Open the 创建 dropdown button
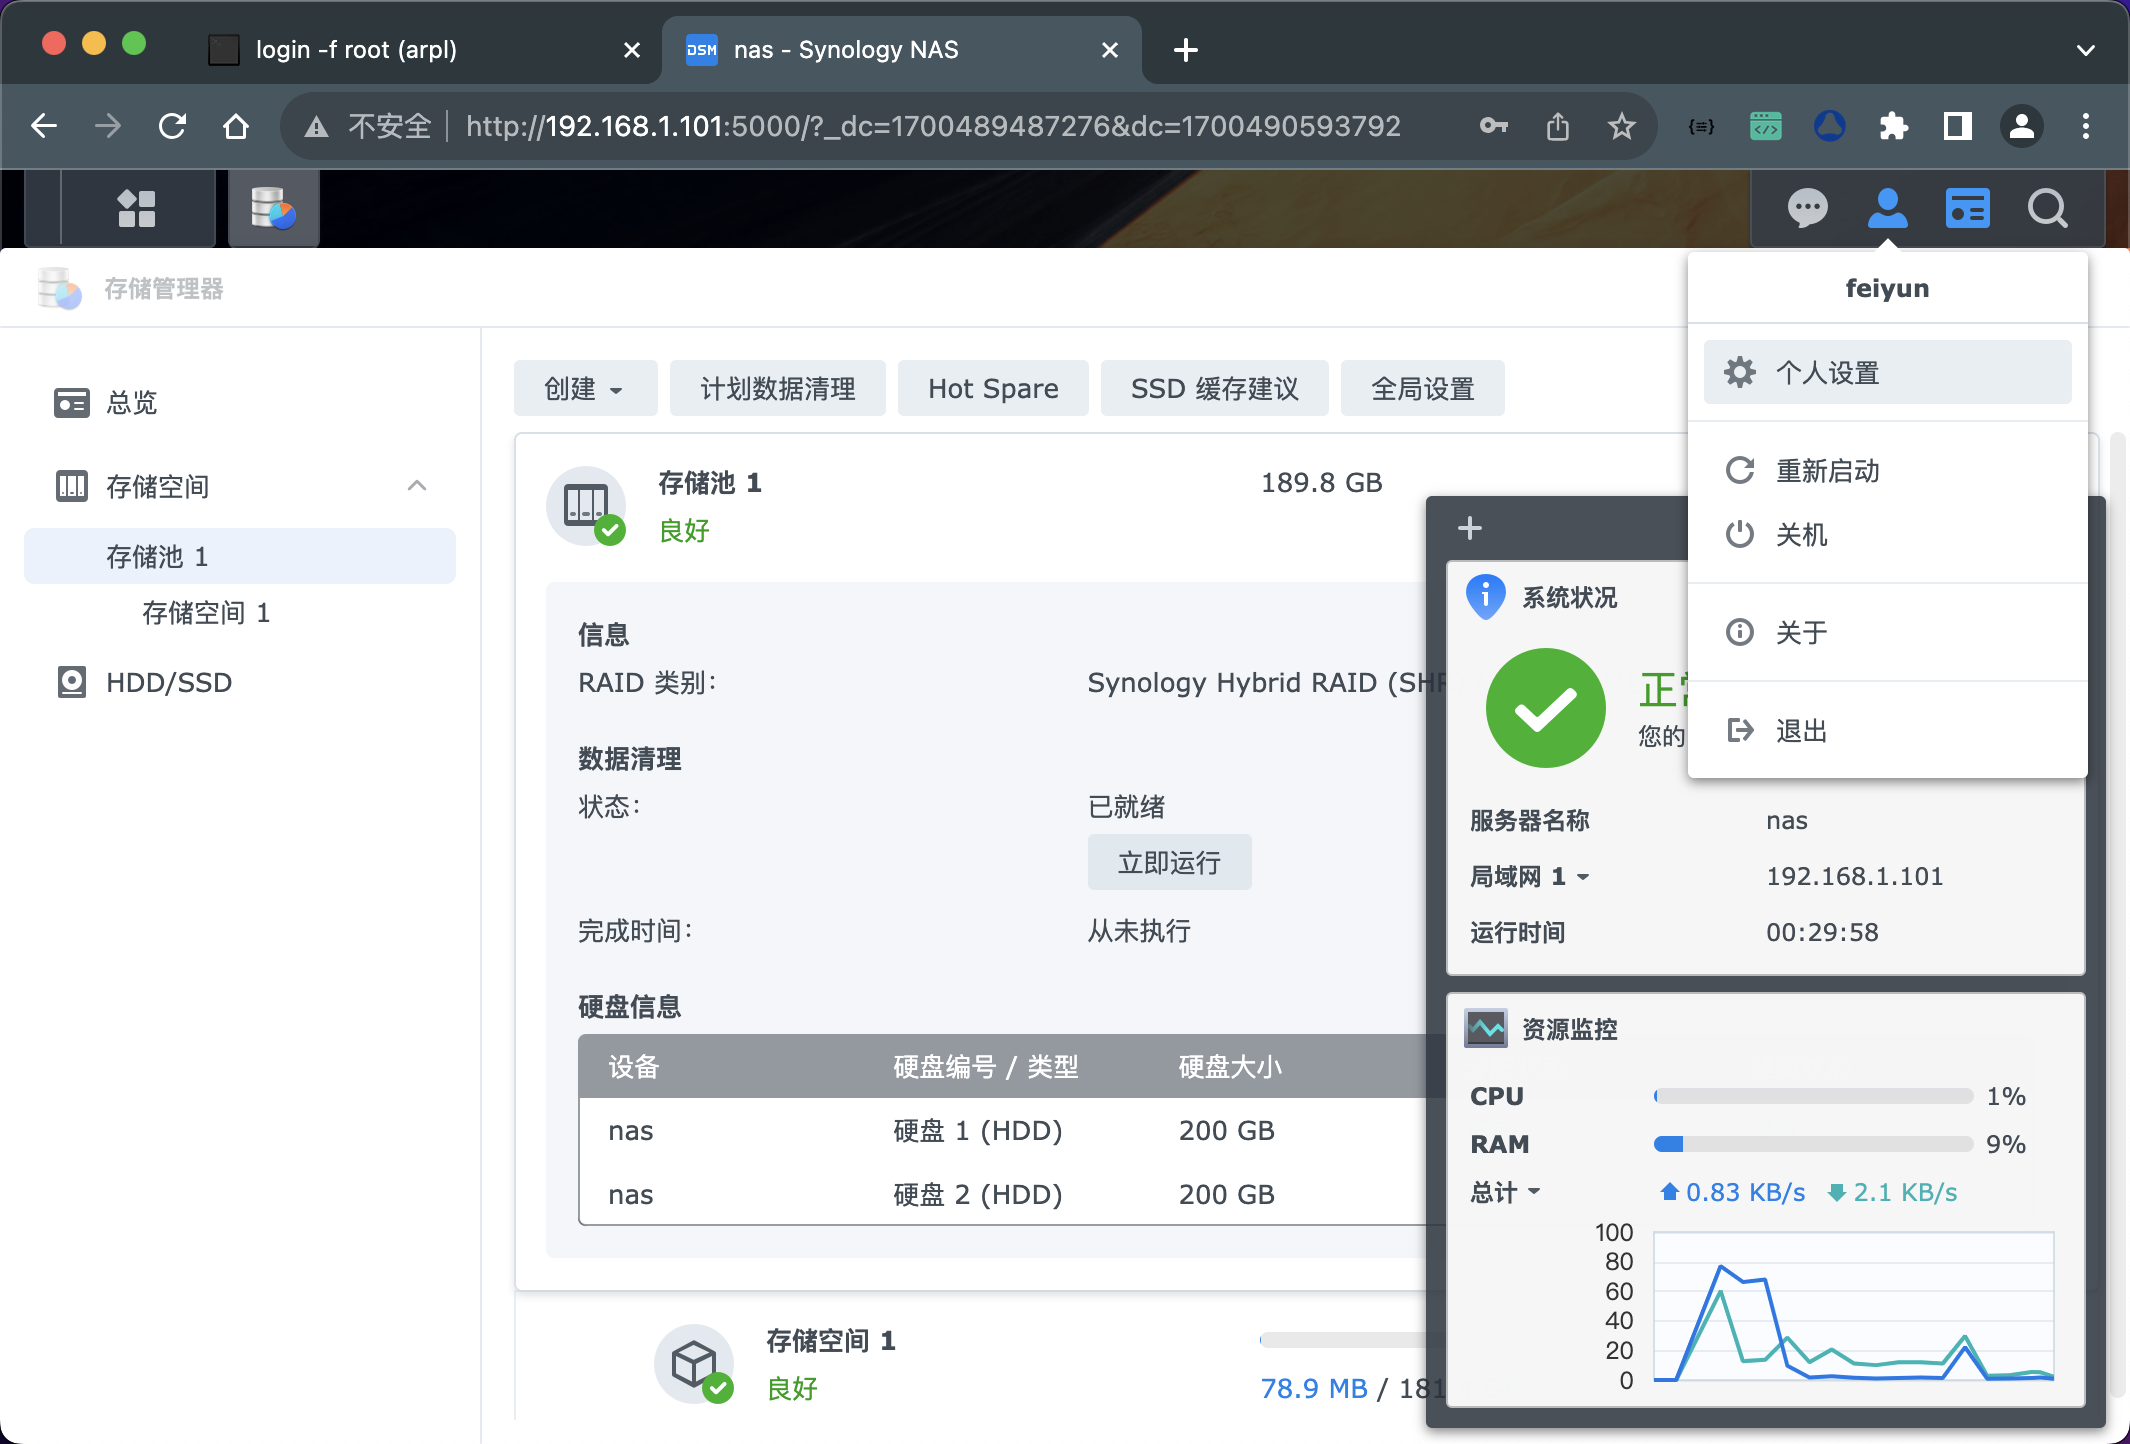2130x1444 pixels. coord(585,388)
